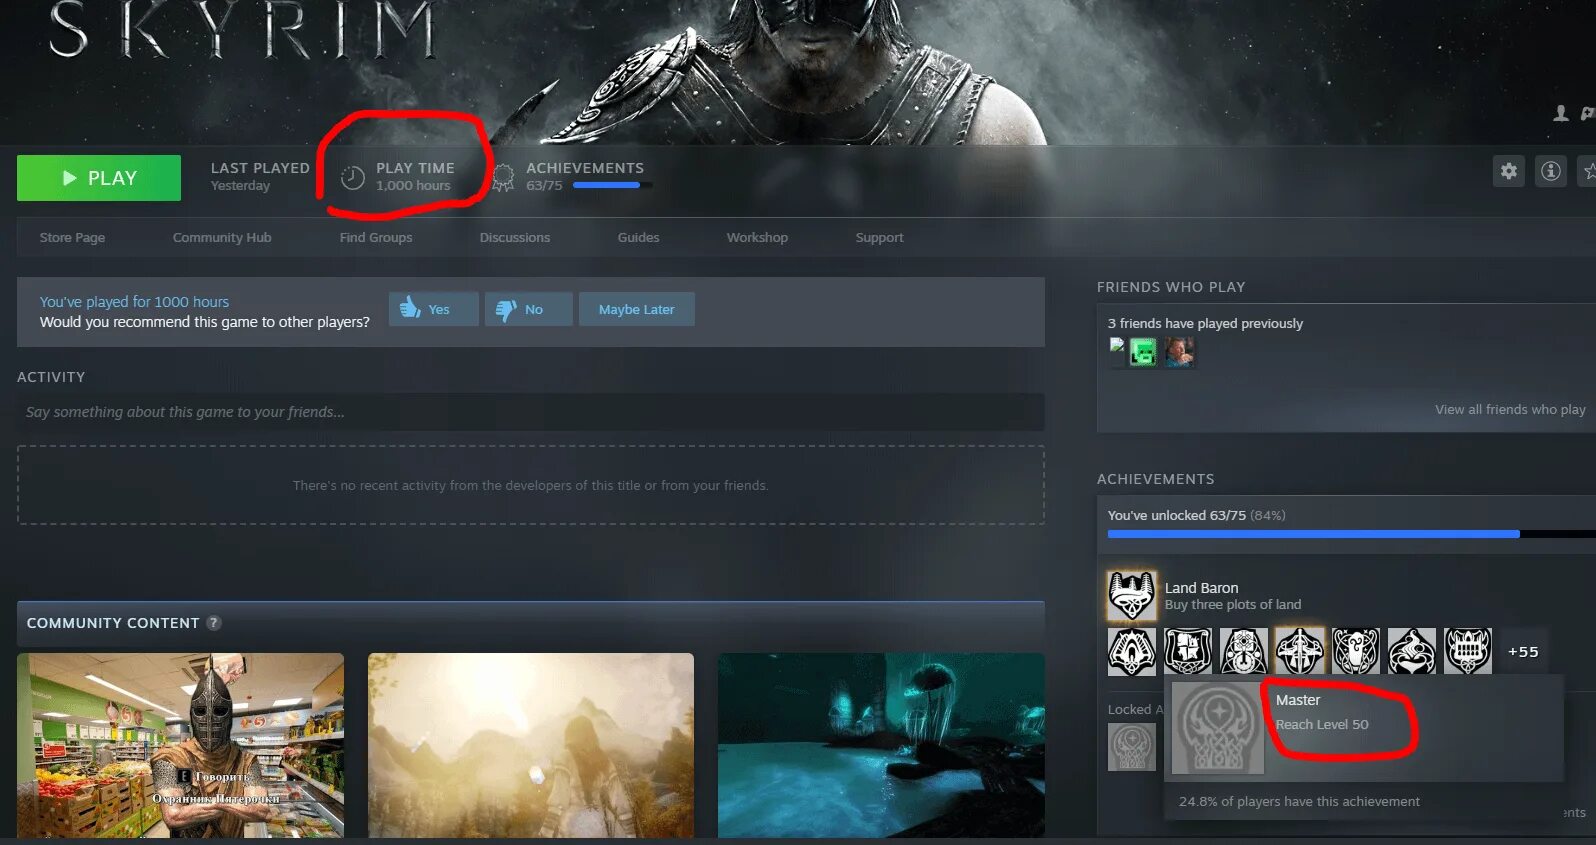Viewport: 1596px width, 845px height.
Task: Click the 'FRIENDS WHO PLAY' heading
Action: [x=1171, y=287]
